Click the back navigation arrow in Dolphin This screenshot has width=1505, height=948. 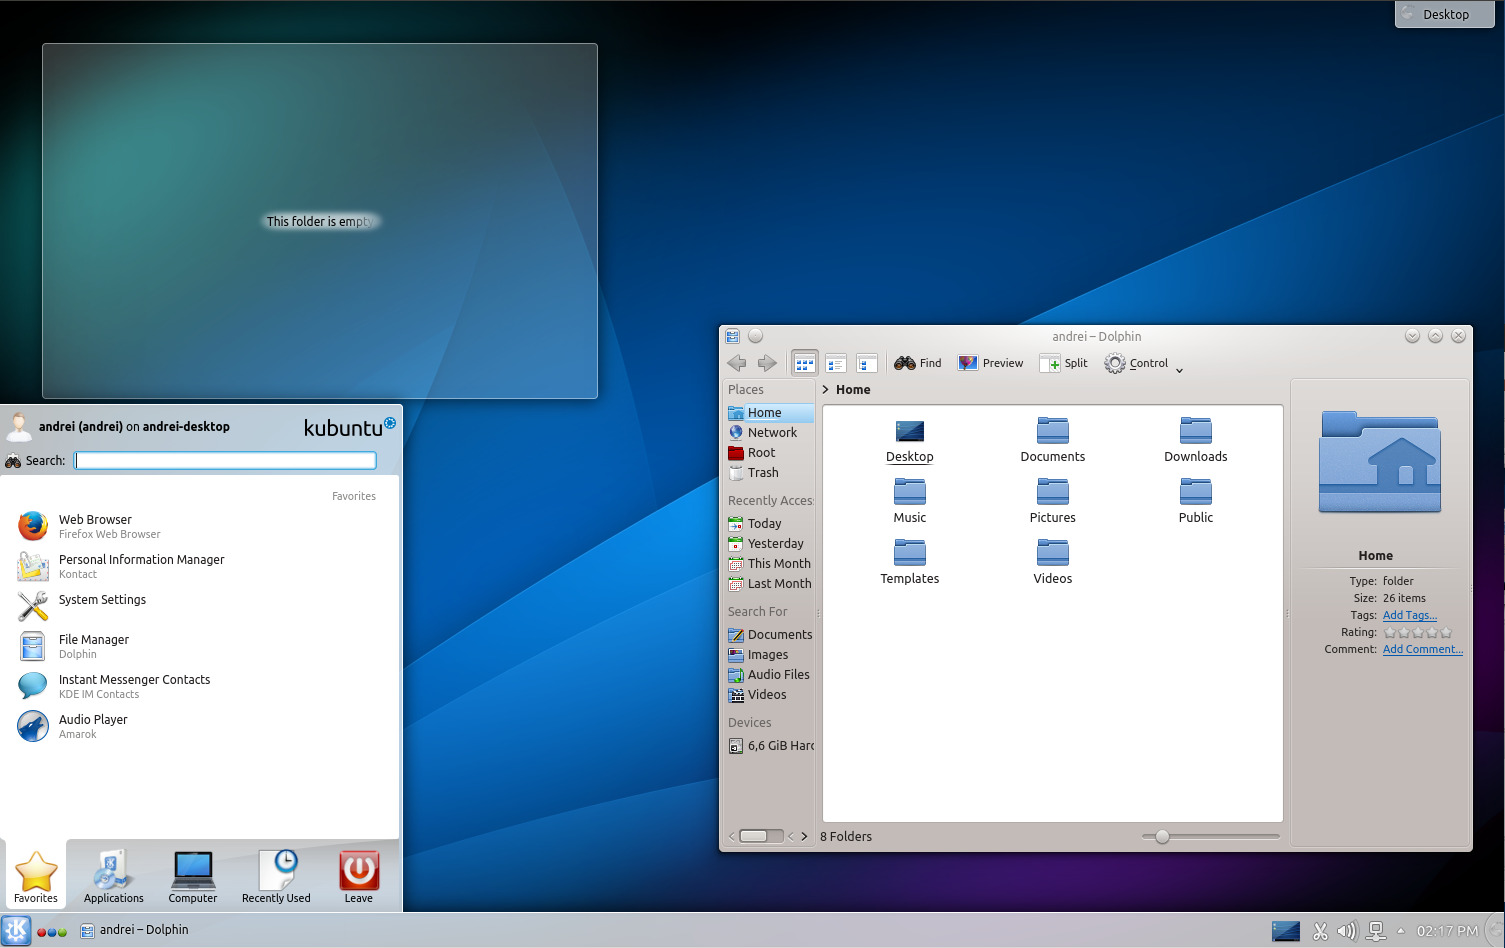tap(737, 363)
